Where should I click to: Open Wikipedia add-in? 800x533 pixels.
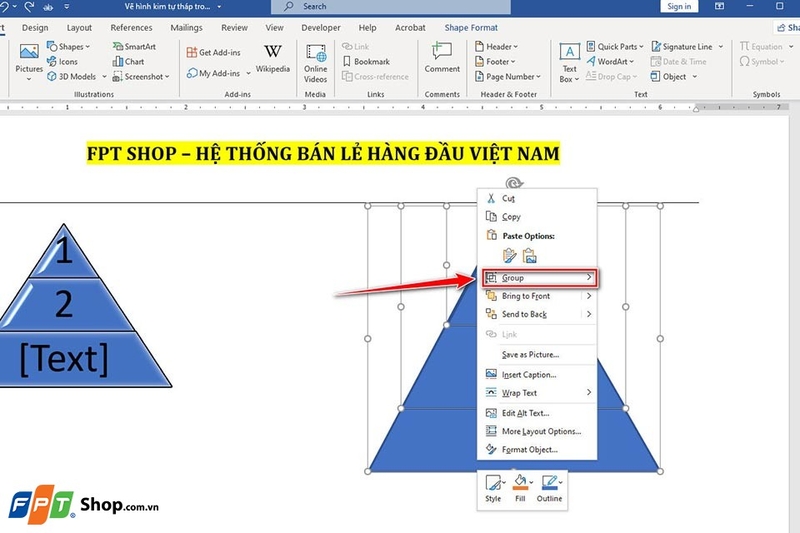(x=272, y=59)
